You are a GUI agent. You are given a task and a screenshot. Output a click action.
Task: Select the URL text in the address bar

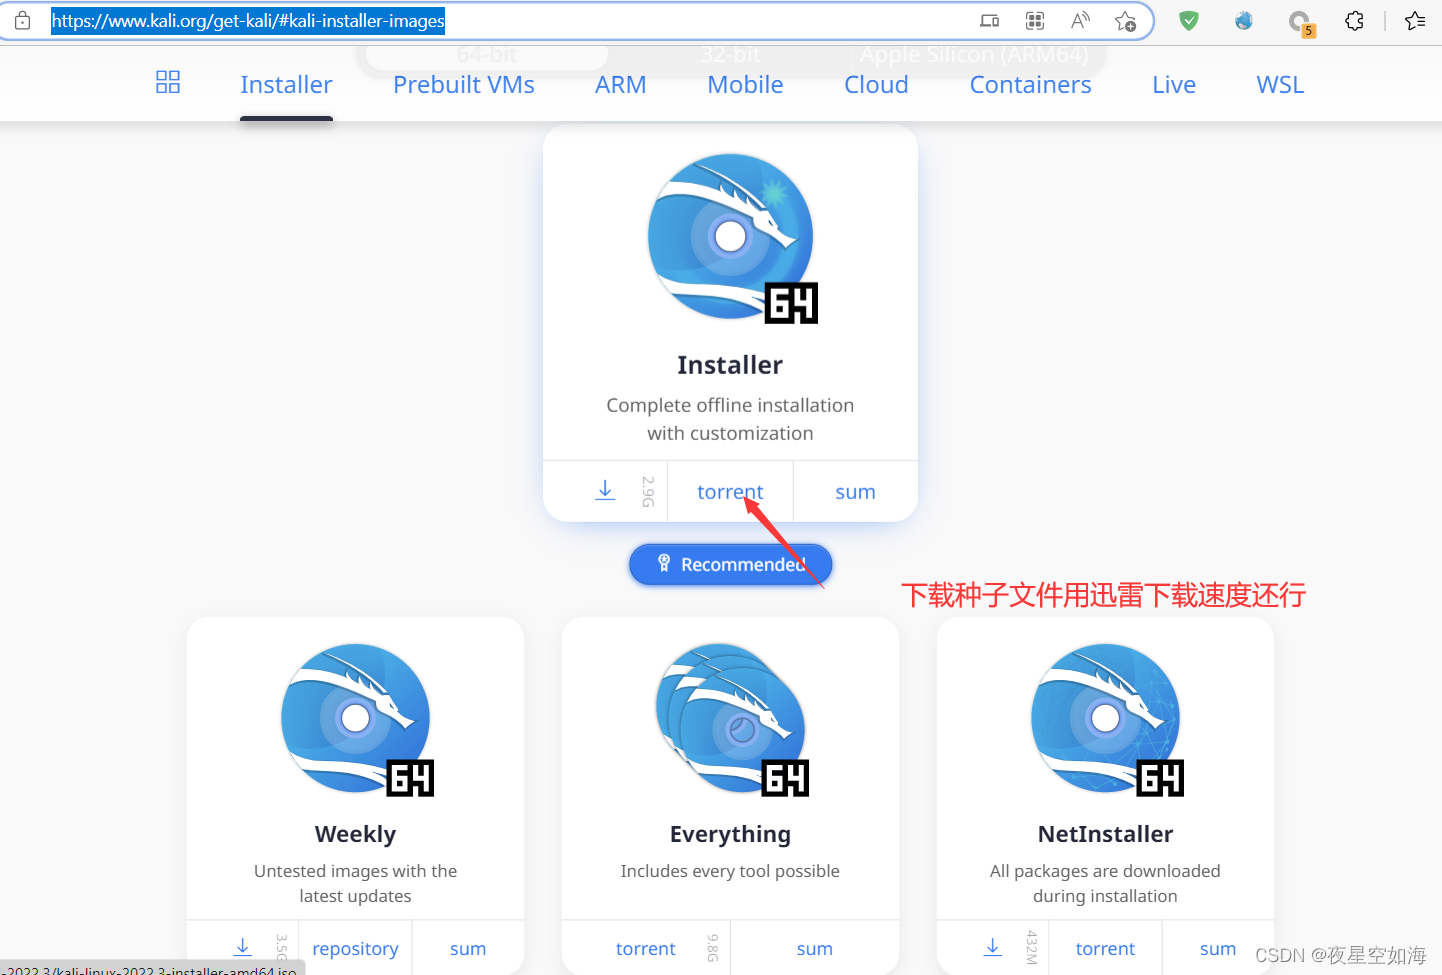pos(248,21)
